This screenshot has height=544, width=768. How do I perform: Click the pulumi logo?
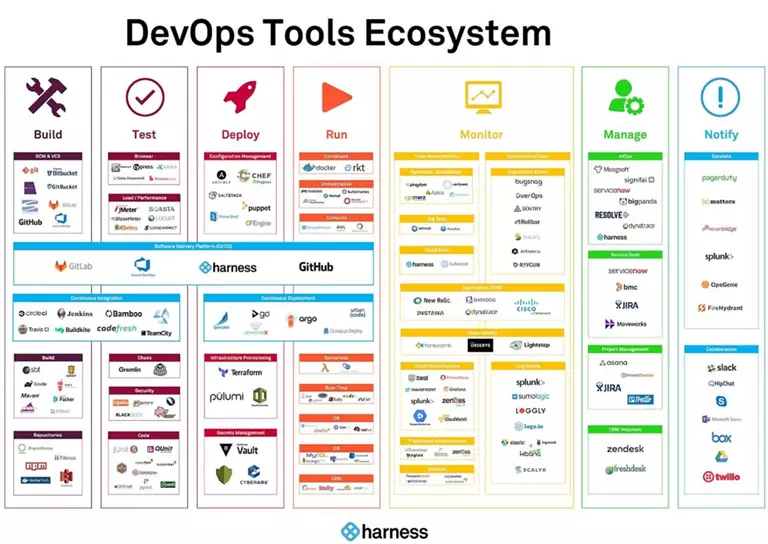tap(226, 397)
